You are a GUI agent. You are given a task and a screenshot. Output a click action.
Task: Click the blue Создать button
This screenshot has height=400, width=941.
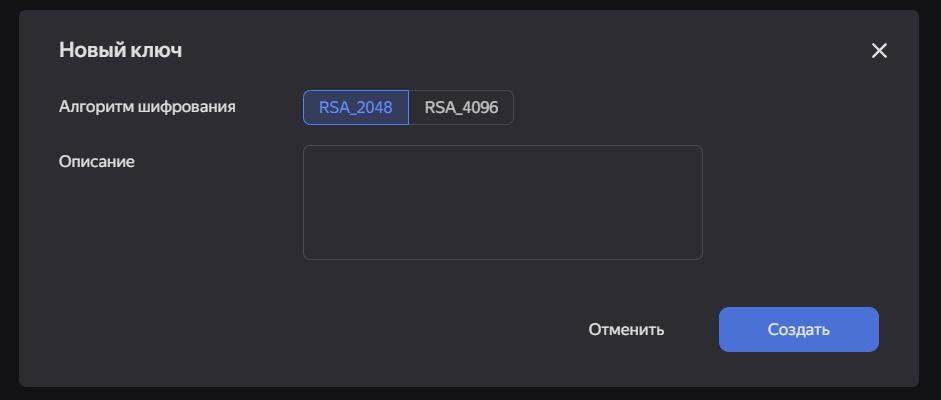coord(798,329)
